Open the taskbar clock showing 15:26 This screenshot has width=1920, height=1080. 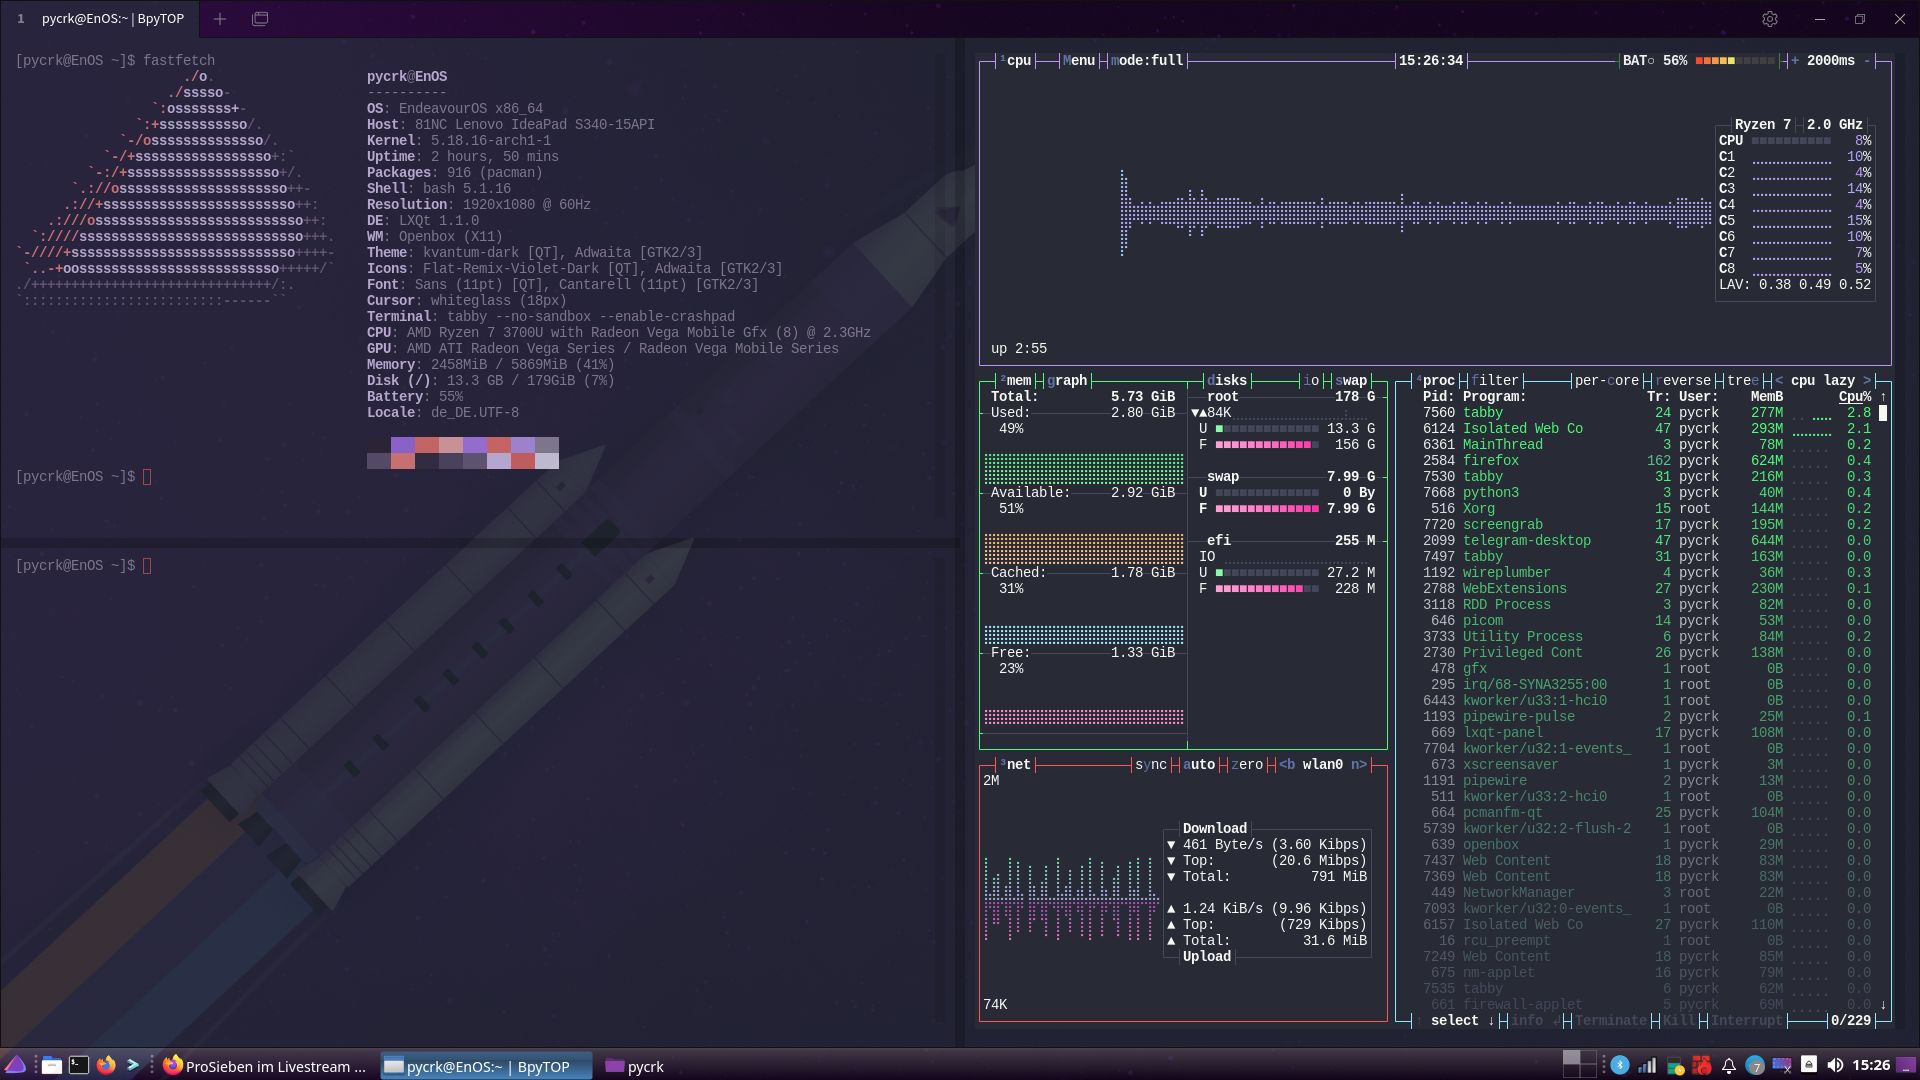coord(1871,1066)
